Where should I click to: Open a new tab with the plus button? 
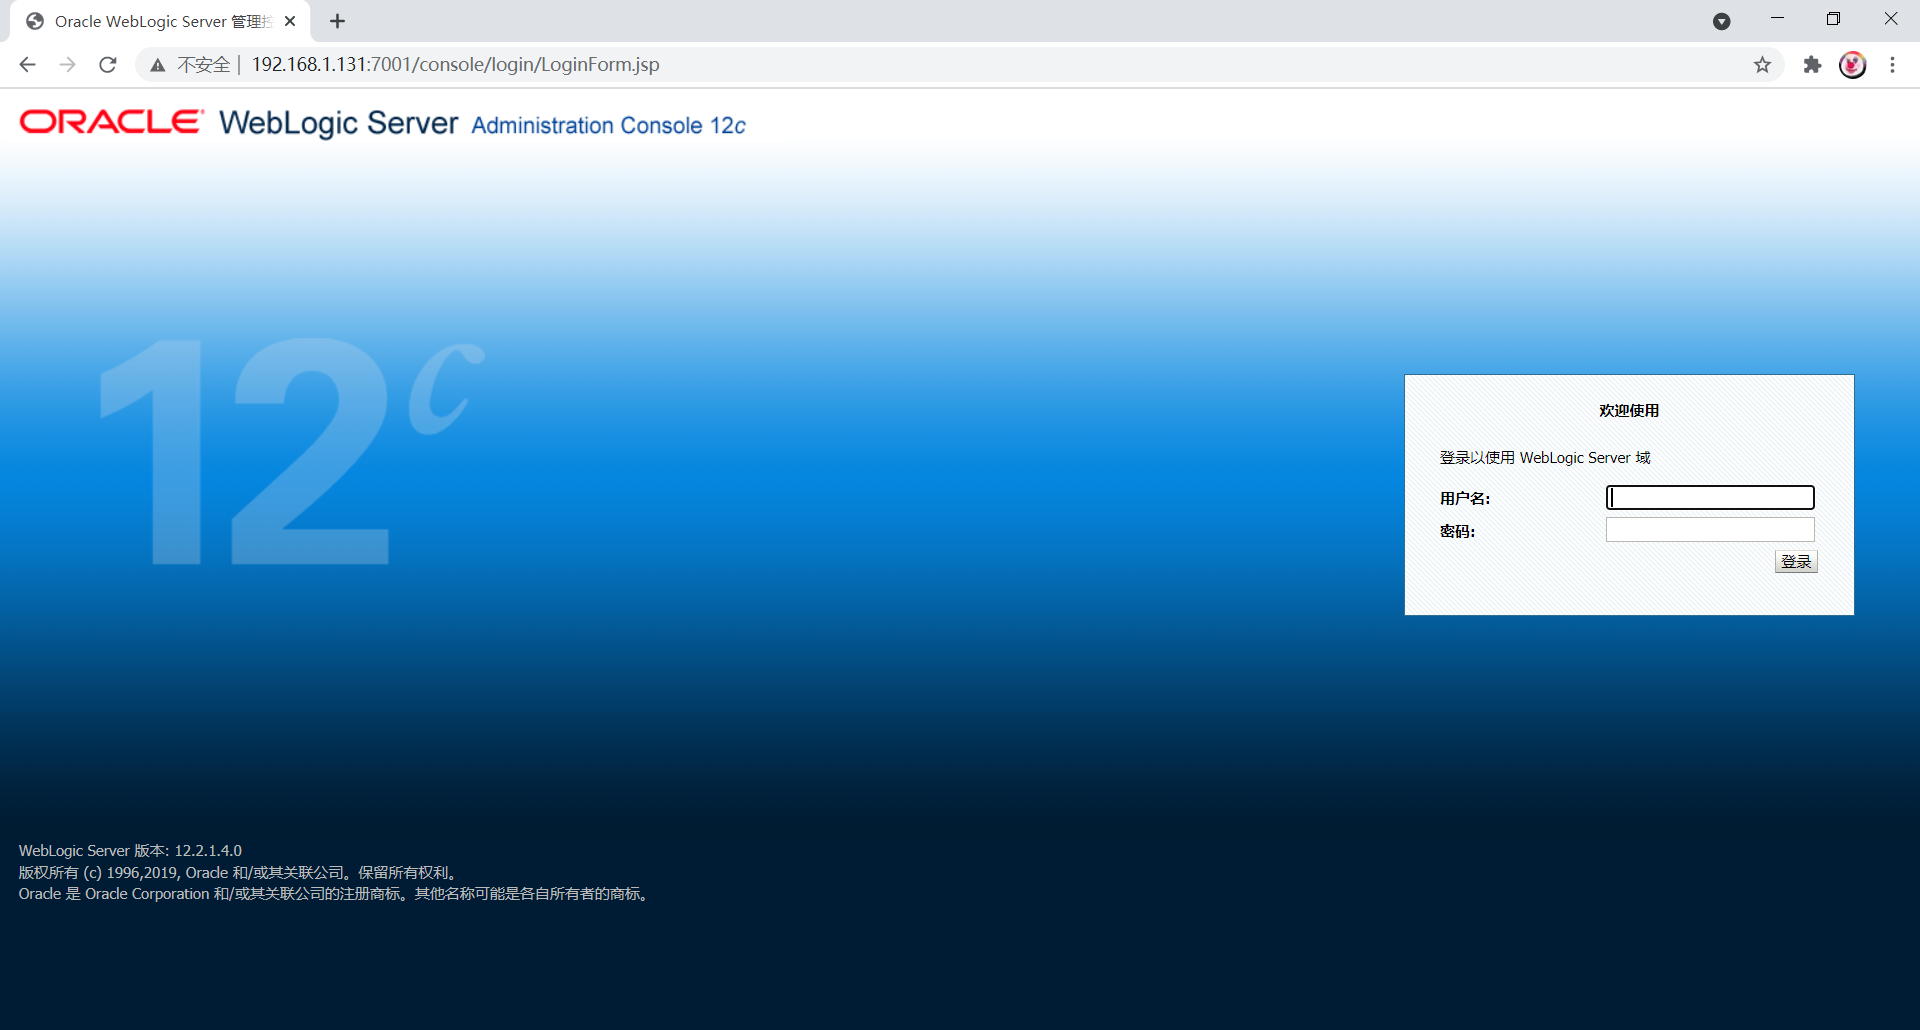click(337, 21)
